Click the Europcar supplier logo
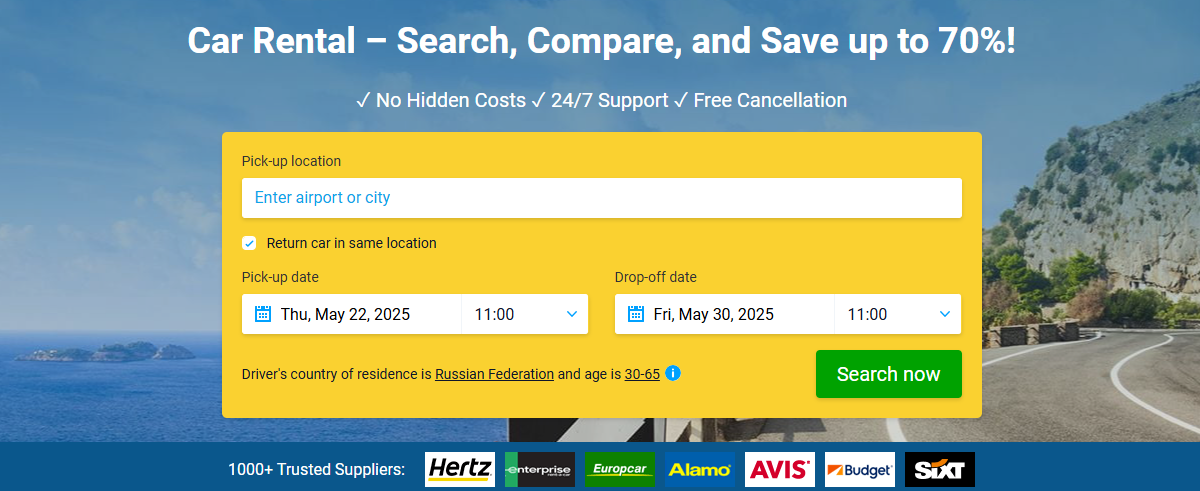 pos(620,469)
